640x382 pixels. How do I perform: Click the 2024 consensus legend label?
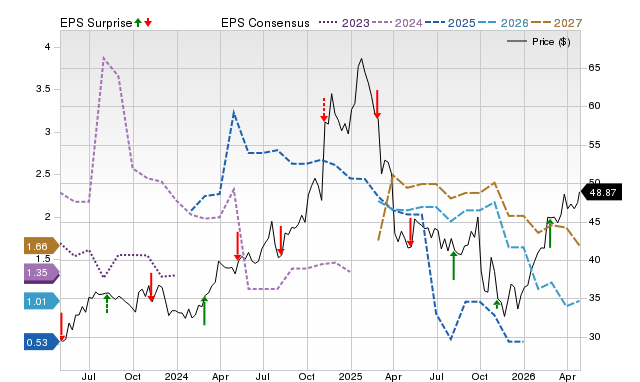coord(408,23)
